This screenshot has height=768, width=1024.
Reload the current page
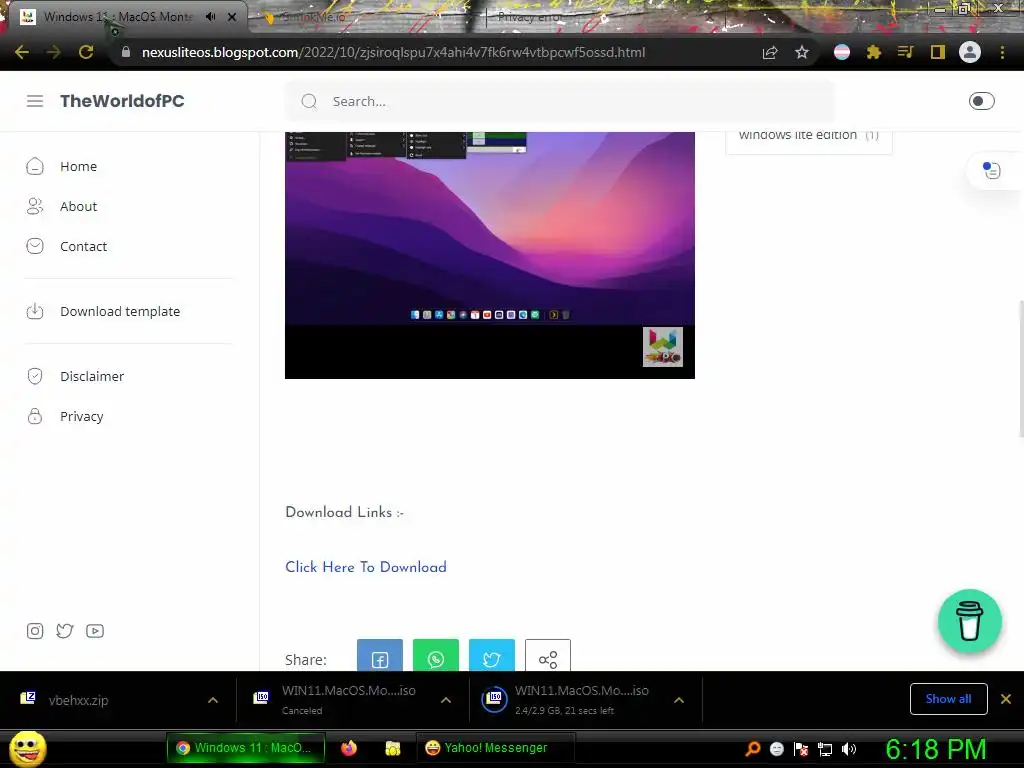(x=86, y=52)
